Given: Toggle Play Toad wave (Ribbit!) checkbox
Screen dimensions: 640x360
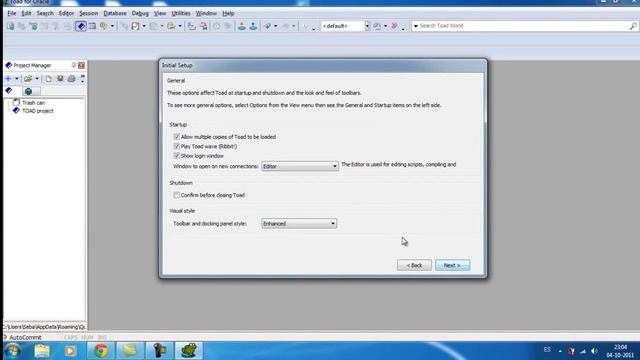Looking at the screenshot, I should pyautogui.click(x=176, y=146).
